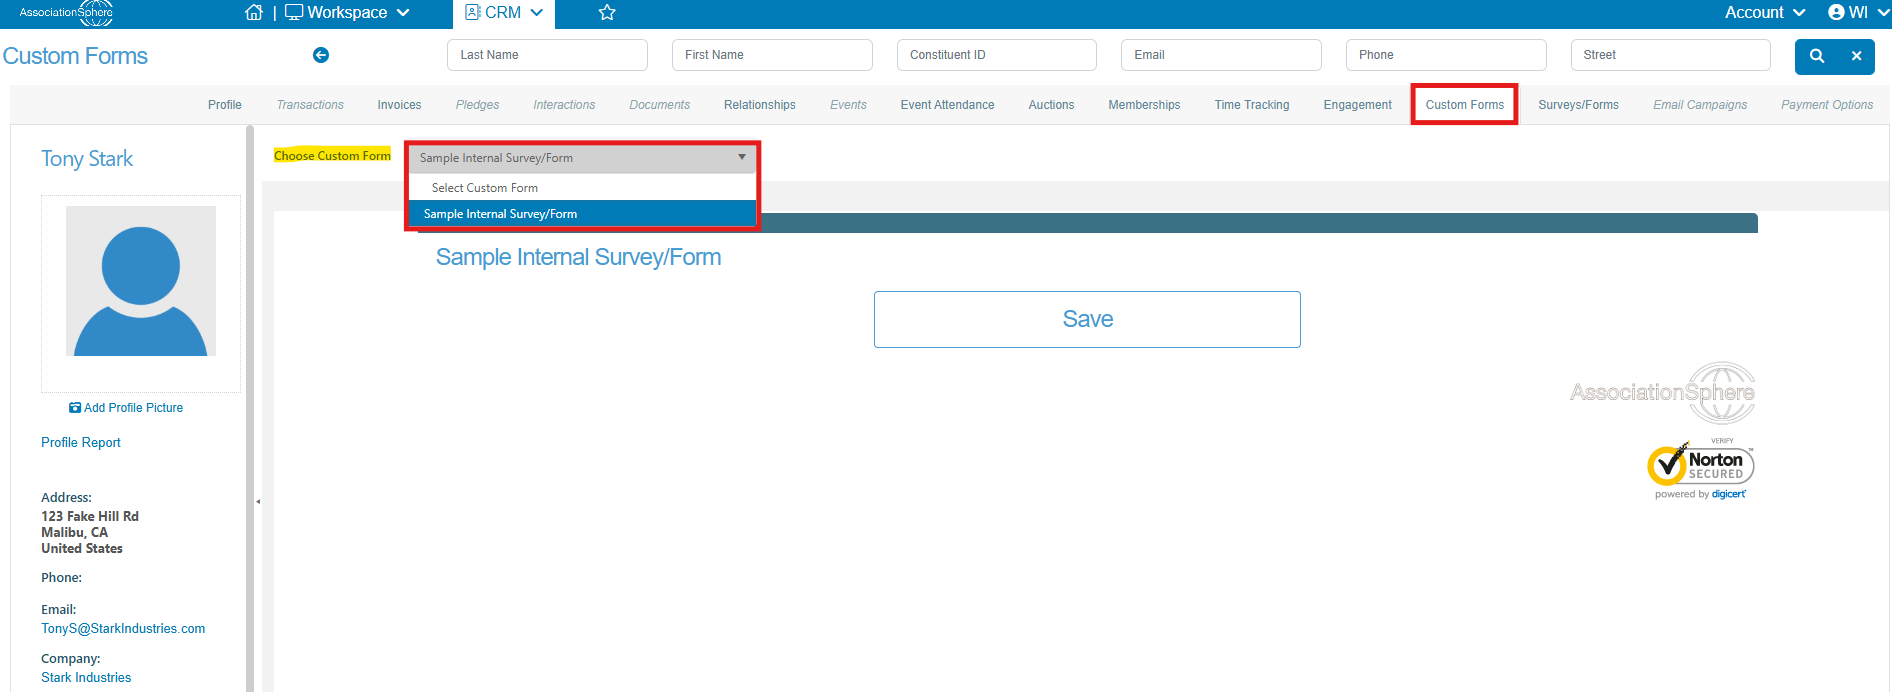This screenshot has height=692, width=1892.
Task: Collapse the sidebar with the splitter arrow
Action: coord(258,501)
